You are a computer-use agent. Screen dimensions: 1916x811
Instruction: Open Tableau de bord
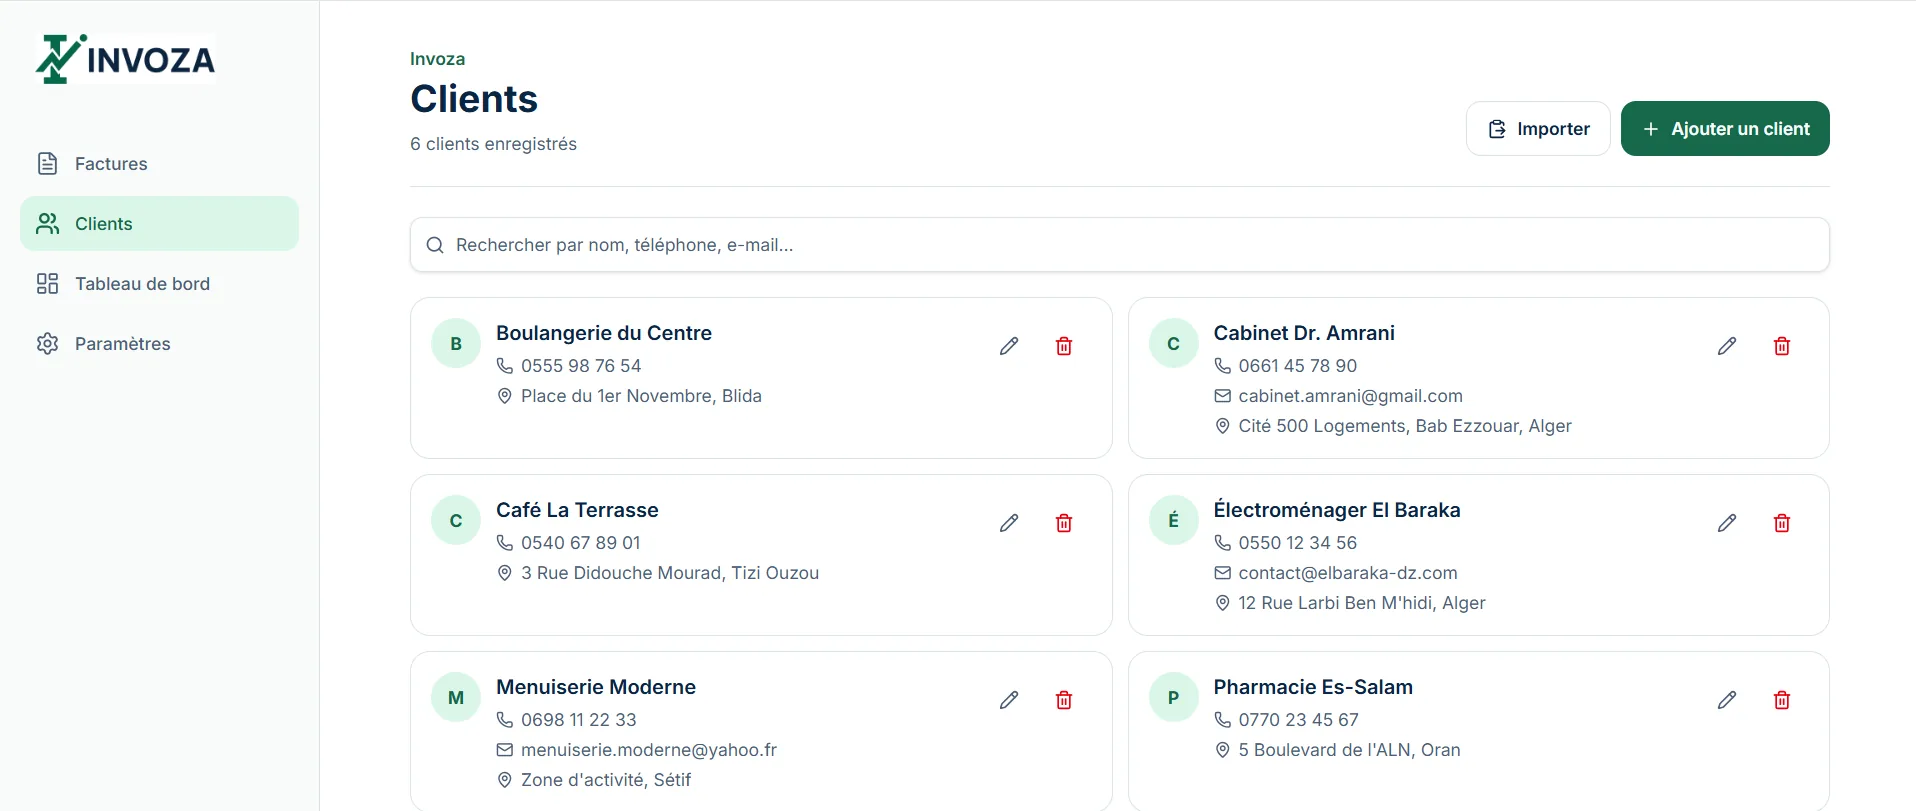tap(159, 284)
